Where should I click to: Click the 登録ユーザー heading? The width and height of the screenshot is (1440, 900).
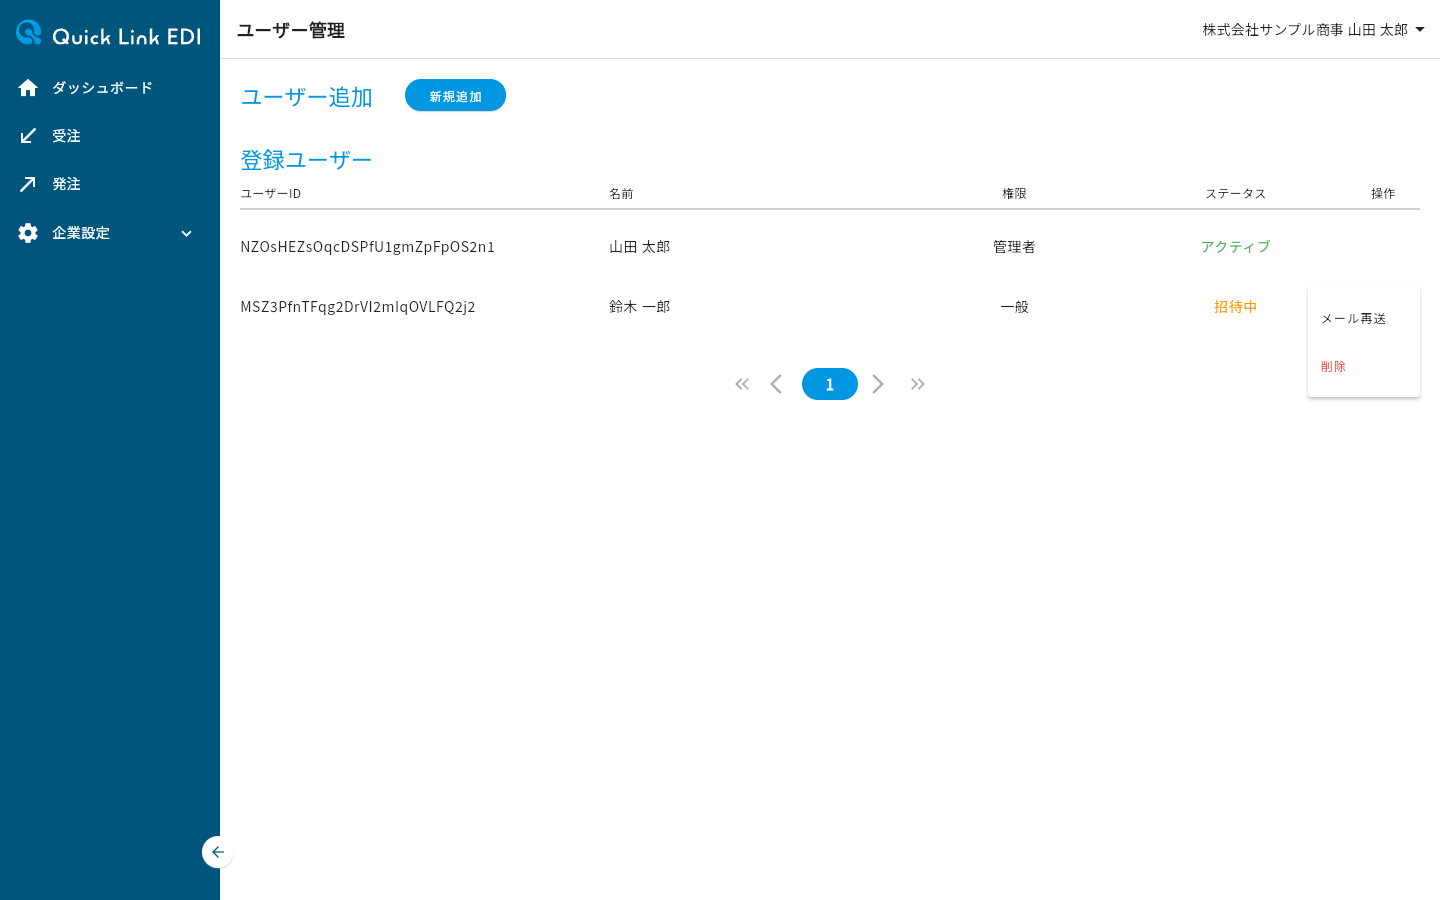306,160
